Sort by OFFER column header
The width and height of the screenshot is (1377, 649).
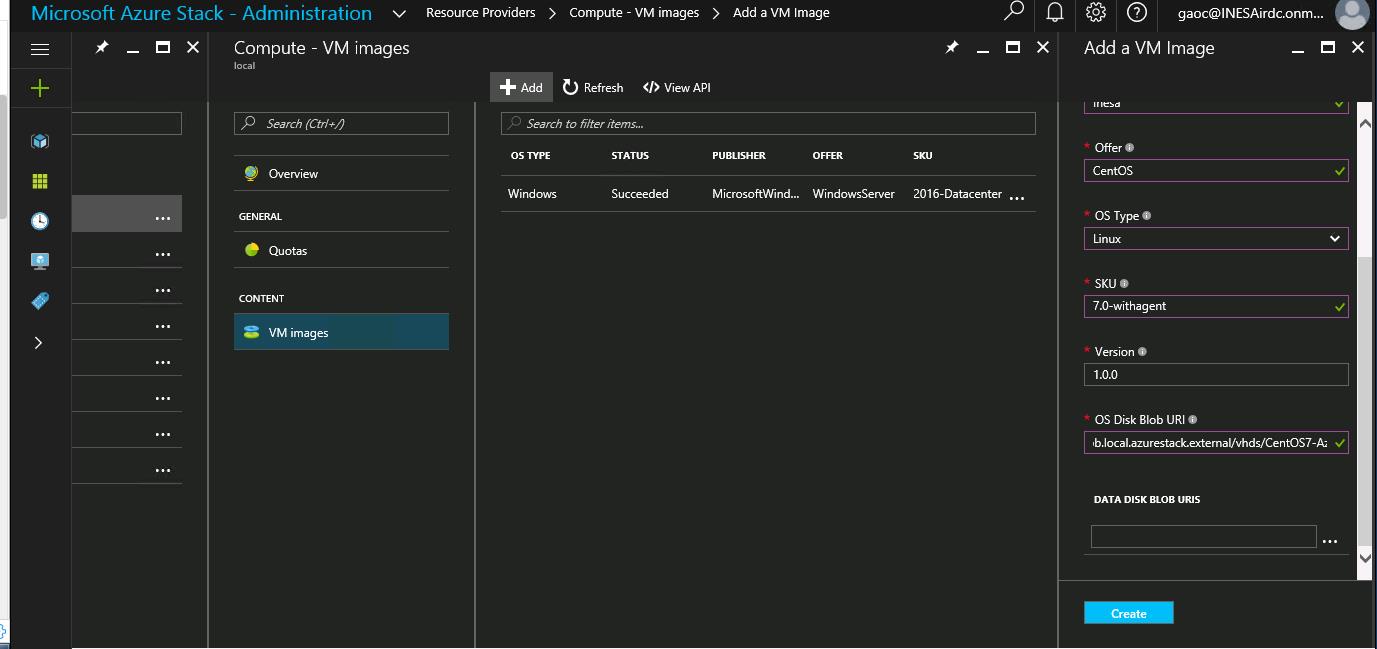click(828, 155)
